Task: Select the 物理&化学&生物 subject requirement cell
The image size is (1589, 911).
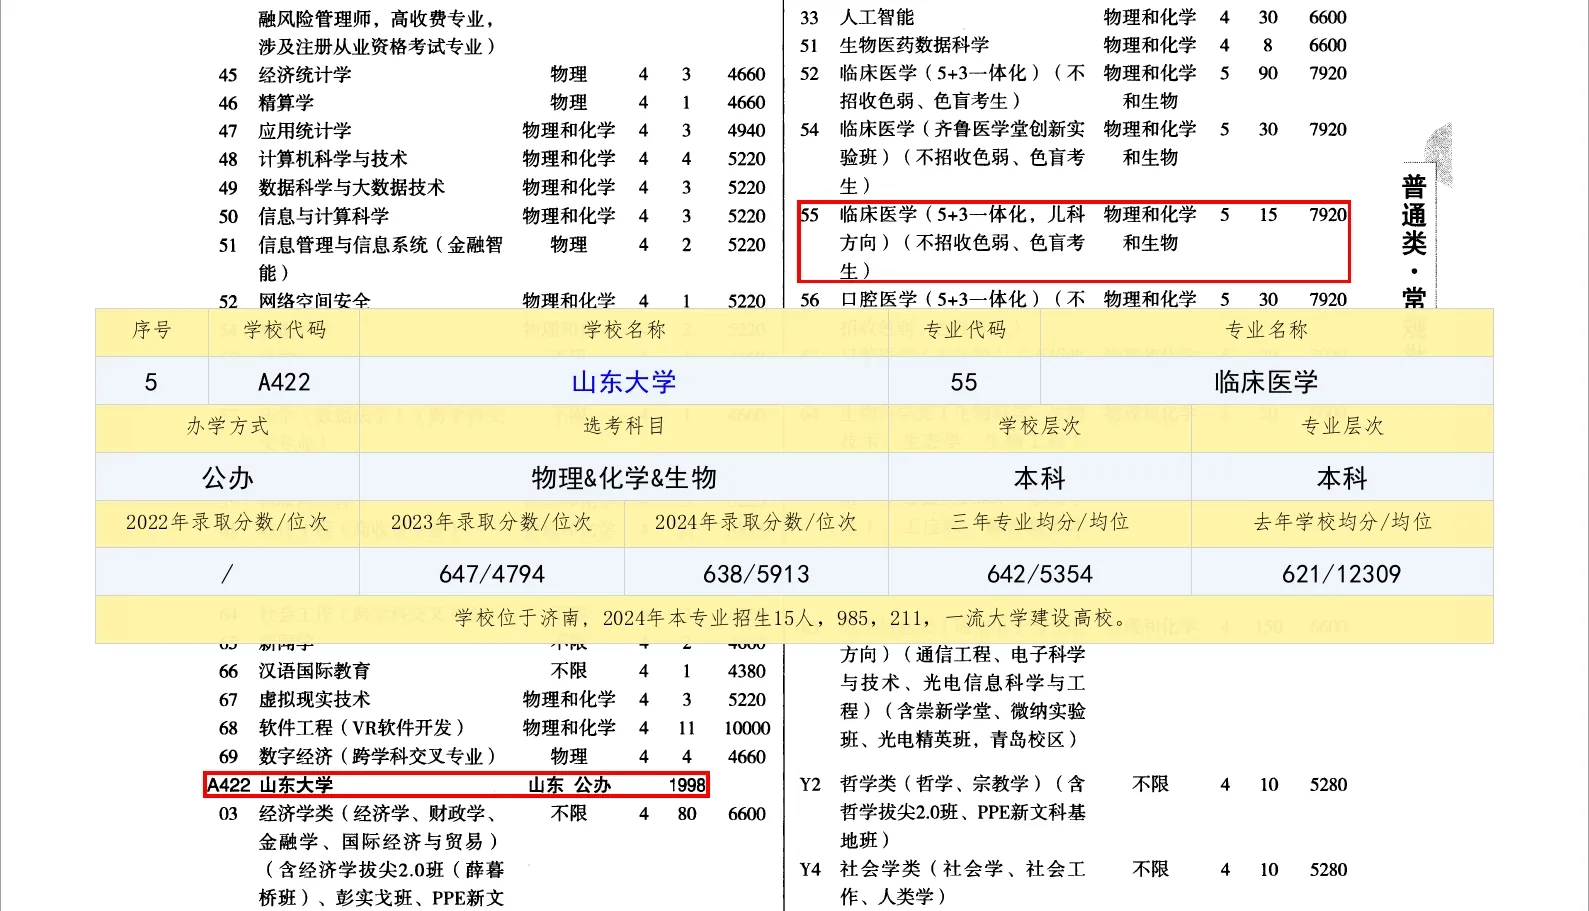Action: coord(624,478)
